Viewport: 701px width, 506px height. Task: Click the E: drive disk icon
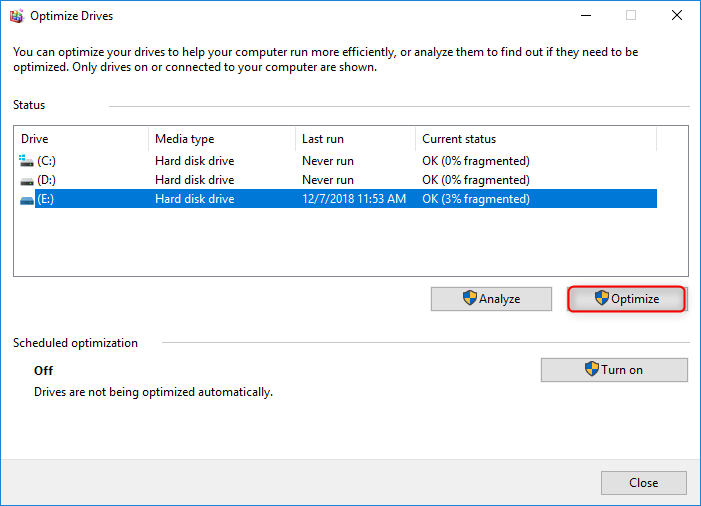pos(26,199)
